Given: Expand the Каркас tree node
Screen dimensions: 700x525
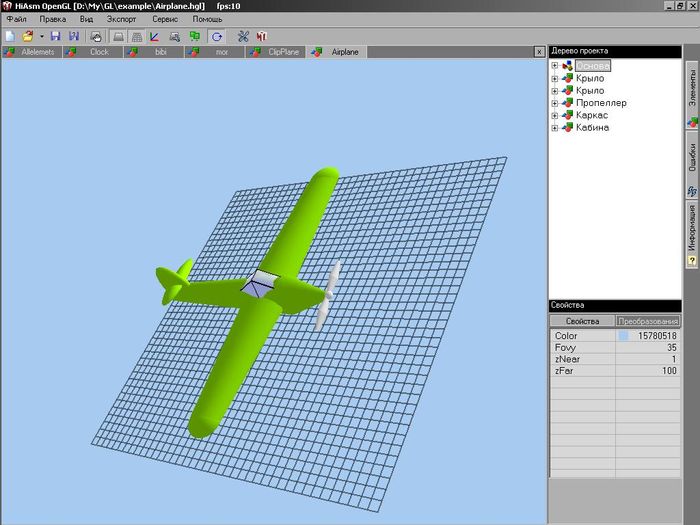Looking at the screenshot, I should click(555, 116).
